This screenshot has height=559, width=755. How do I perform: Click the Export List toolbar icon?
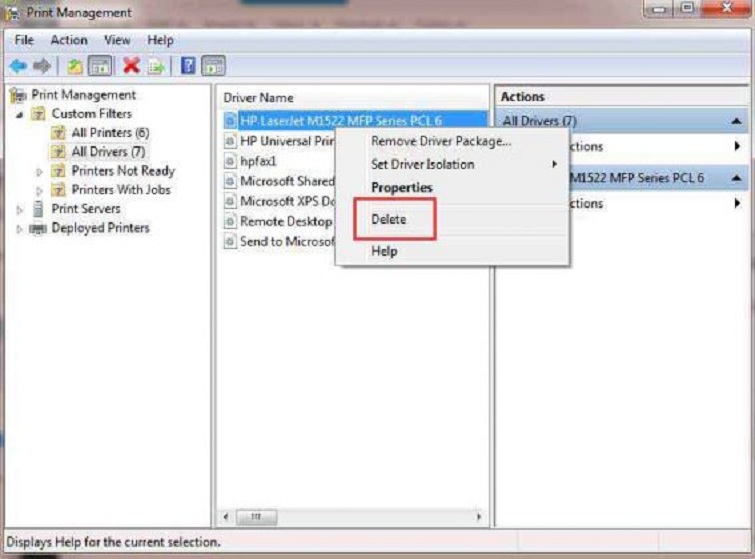(x=156, y=66)
